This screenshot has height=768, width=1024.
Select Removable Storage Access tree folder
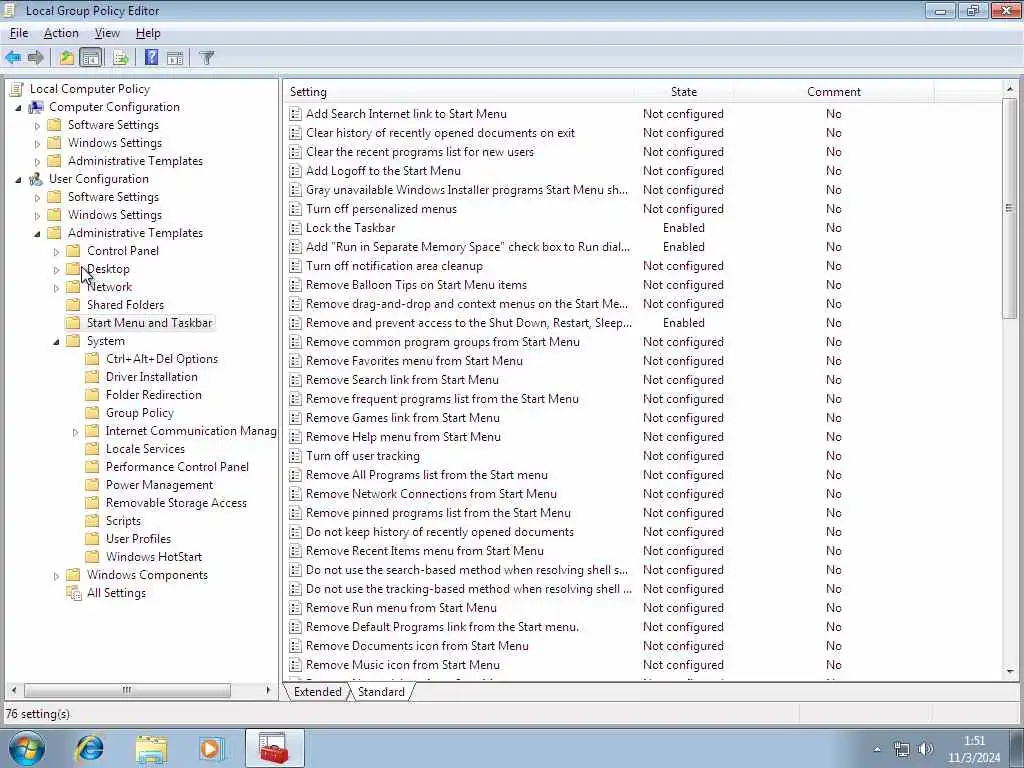click(176, 504)
